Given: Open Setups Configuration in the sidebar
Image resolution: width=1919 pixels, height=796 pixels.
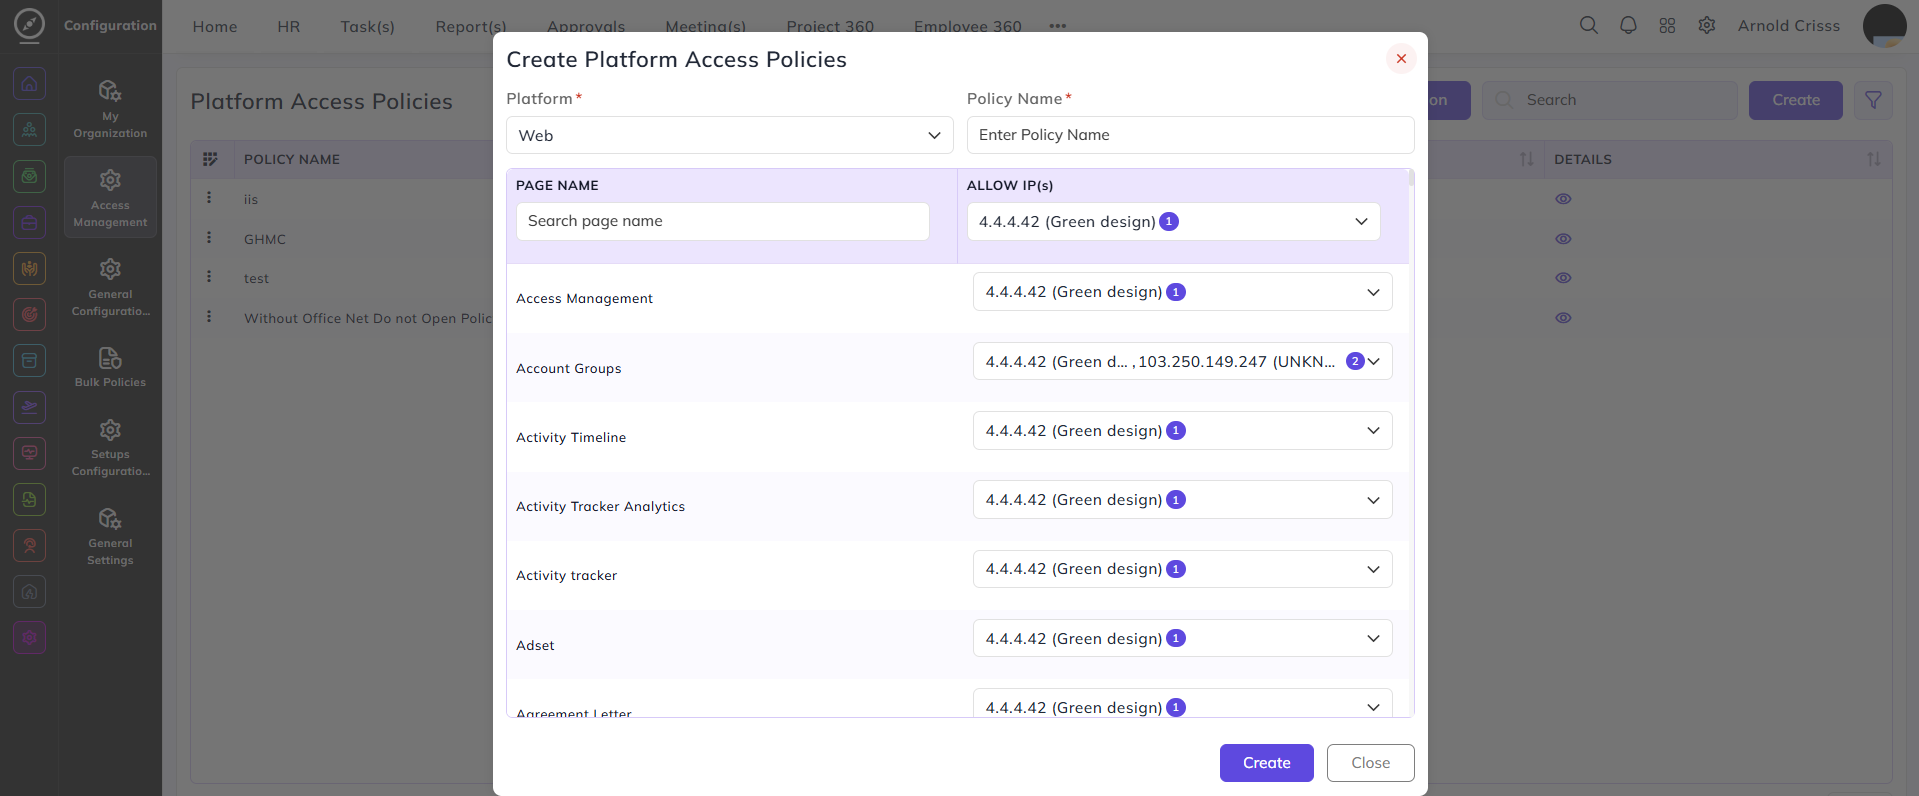Looking at the screenshot, I should 110,448.
